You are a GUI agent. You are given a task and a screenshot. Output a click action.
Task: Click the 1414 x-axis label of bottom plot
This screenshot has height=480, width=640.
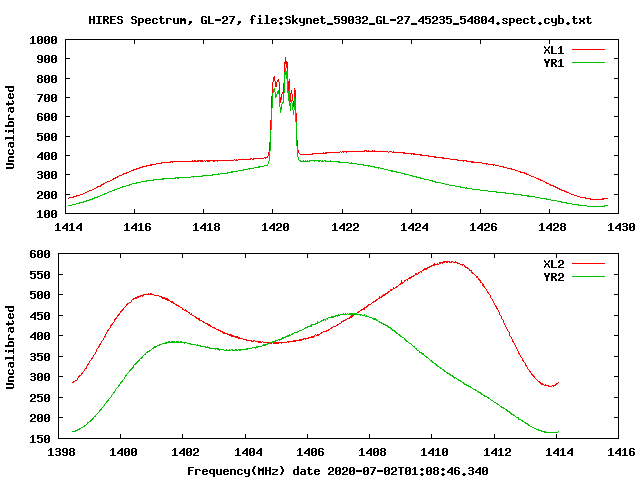pos(559,452)
